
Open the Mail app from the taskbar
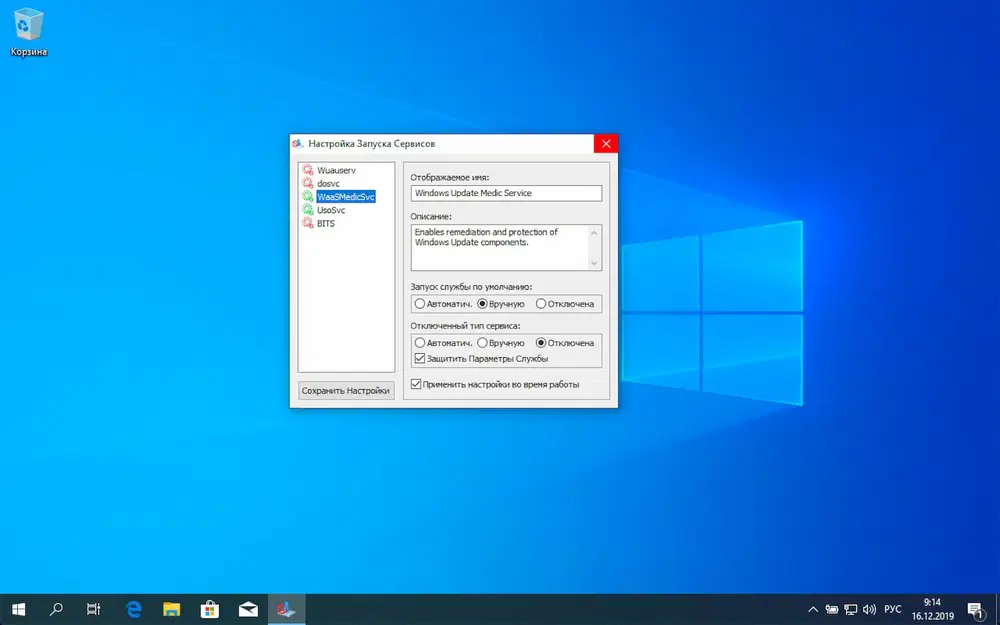[x=248, y=608]
